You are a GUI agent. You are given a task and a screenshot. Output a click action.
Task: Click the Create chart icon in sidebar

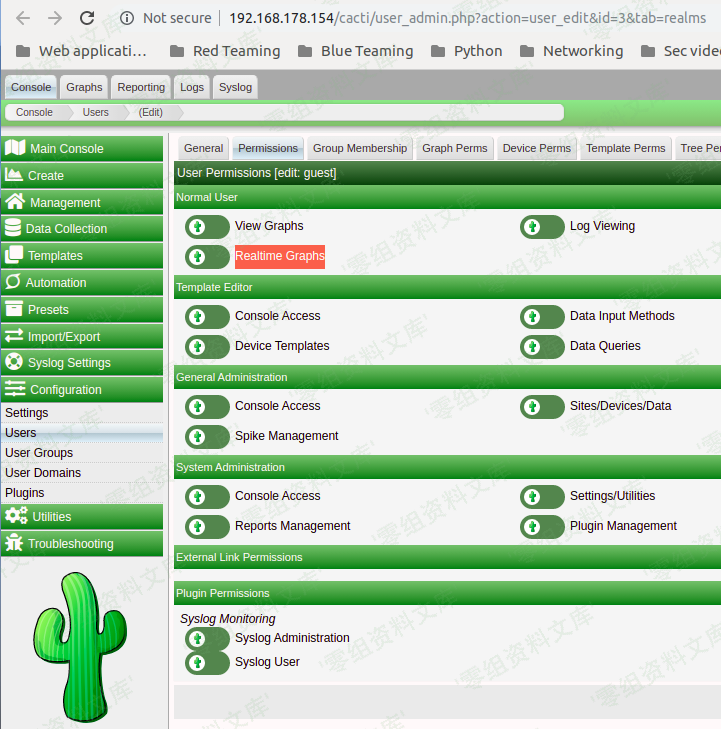[x=14, y=175]
